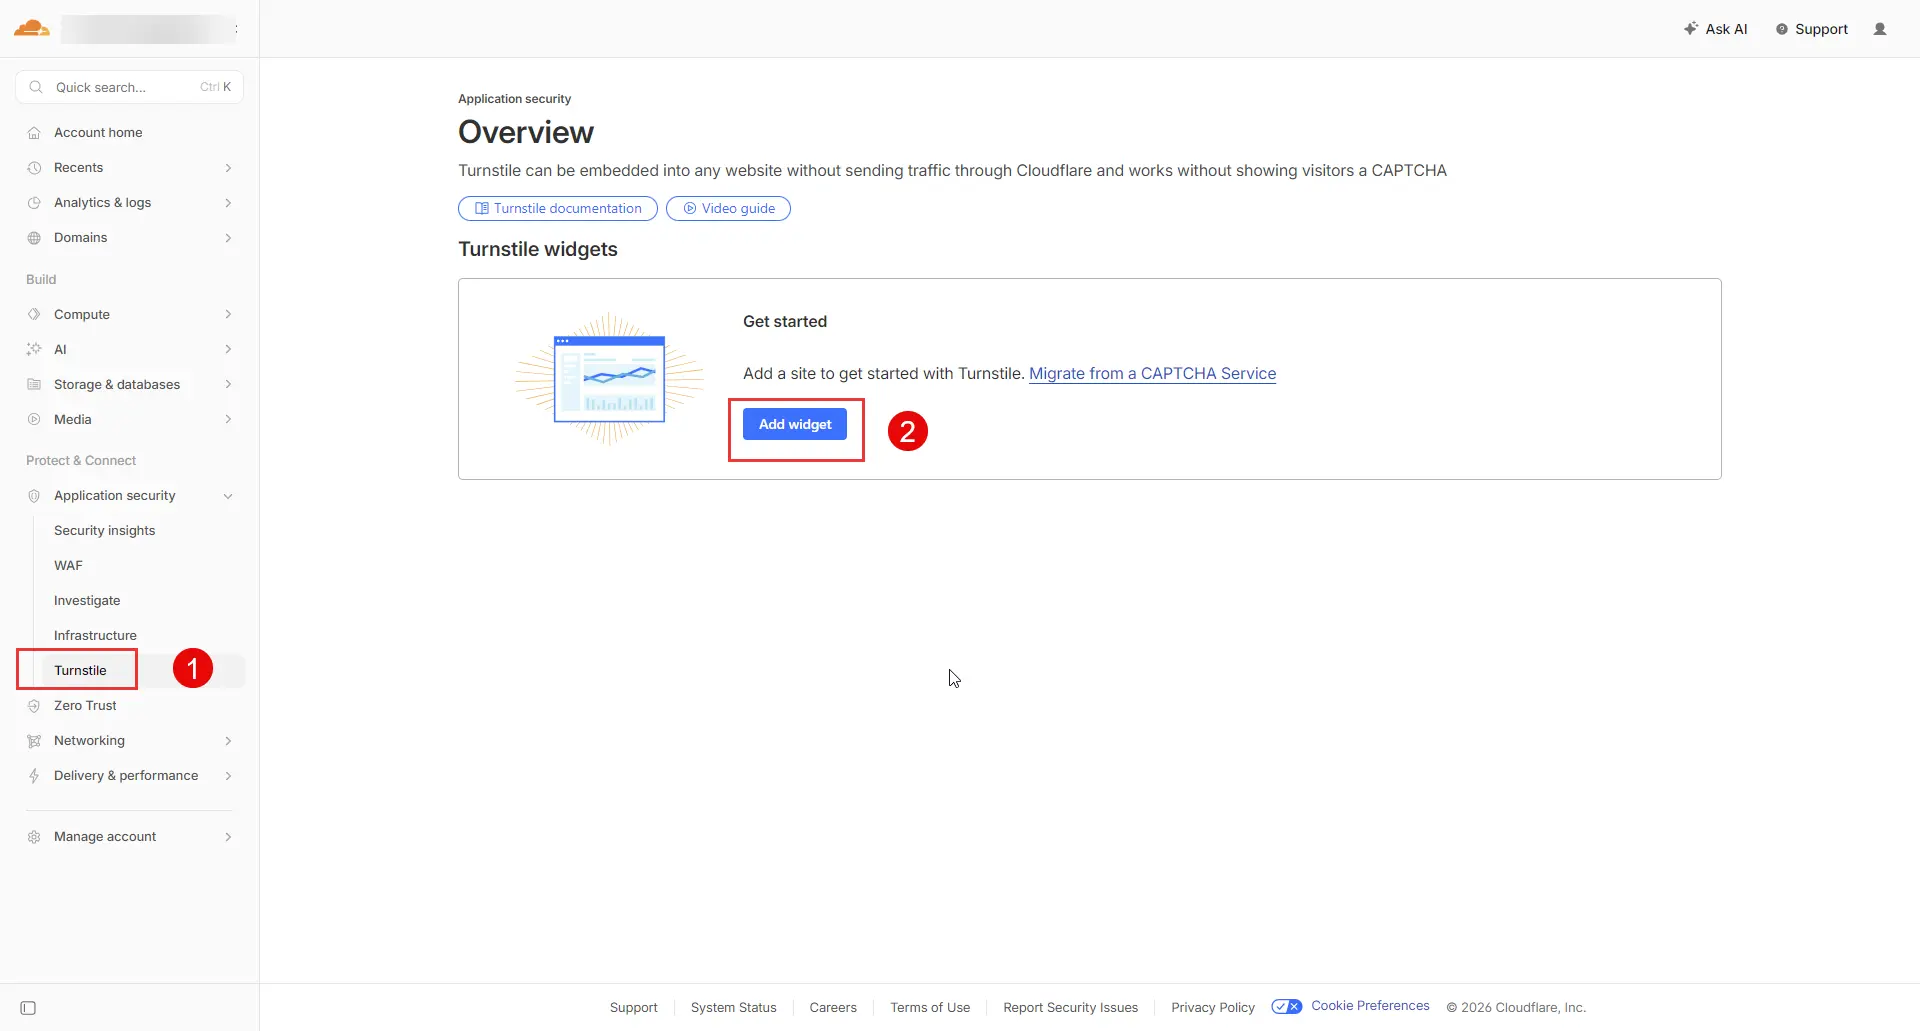The image size is (1920, 1031).
Task: Select the Storage & databases icon
Action: 34,384
